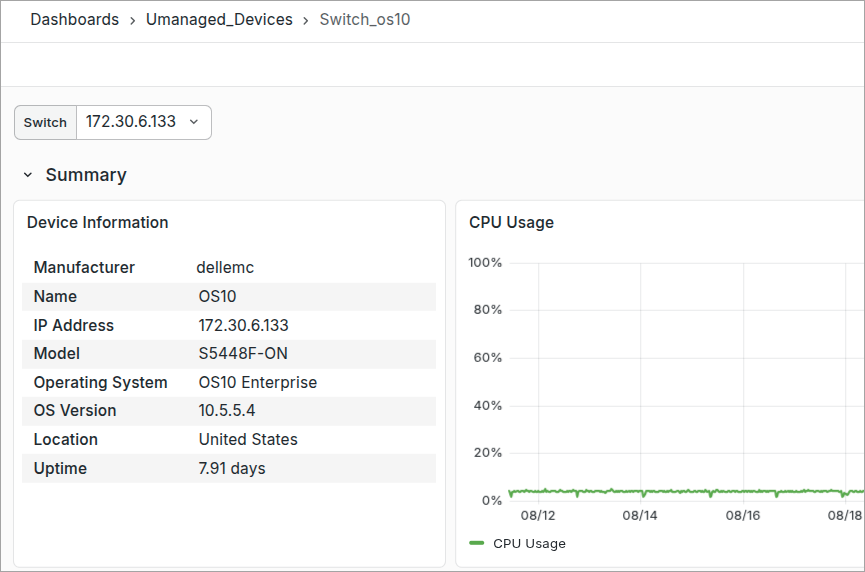Open the Switch 172.30.6.133 dropdown
This screenshot has height=572, width=865.
[143, 122]
